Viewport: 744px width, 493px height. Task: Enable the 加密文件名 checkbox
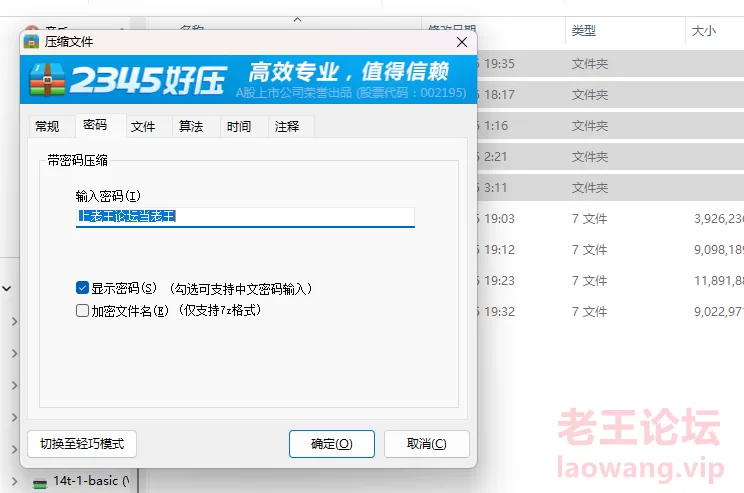pyautogui.click(x=82, y=310)
